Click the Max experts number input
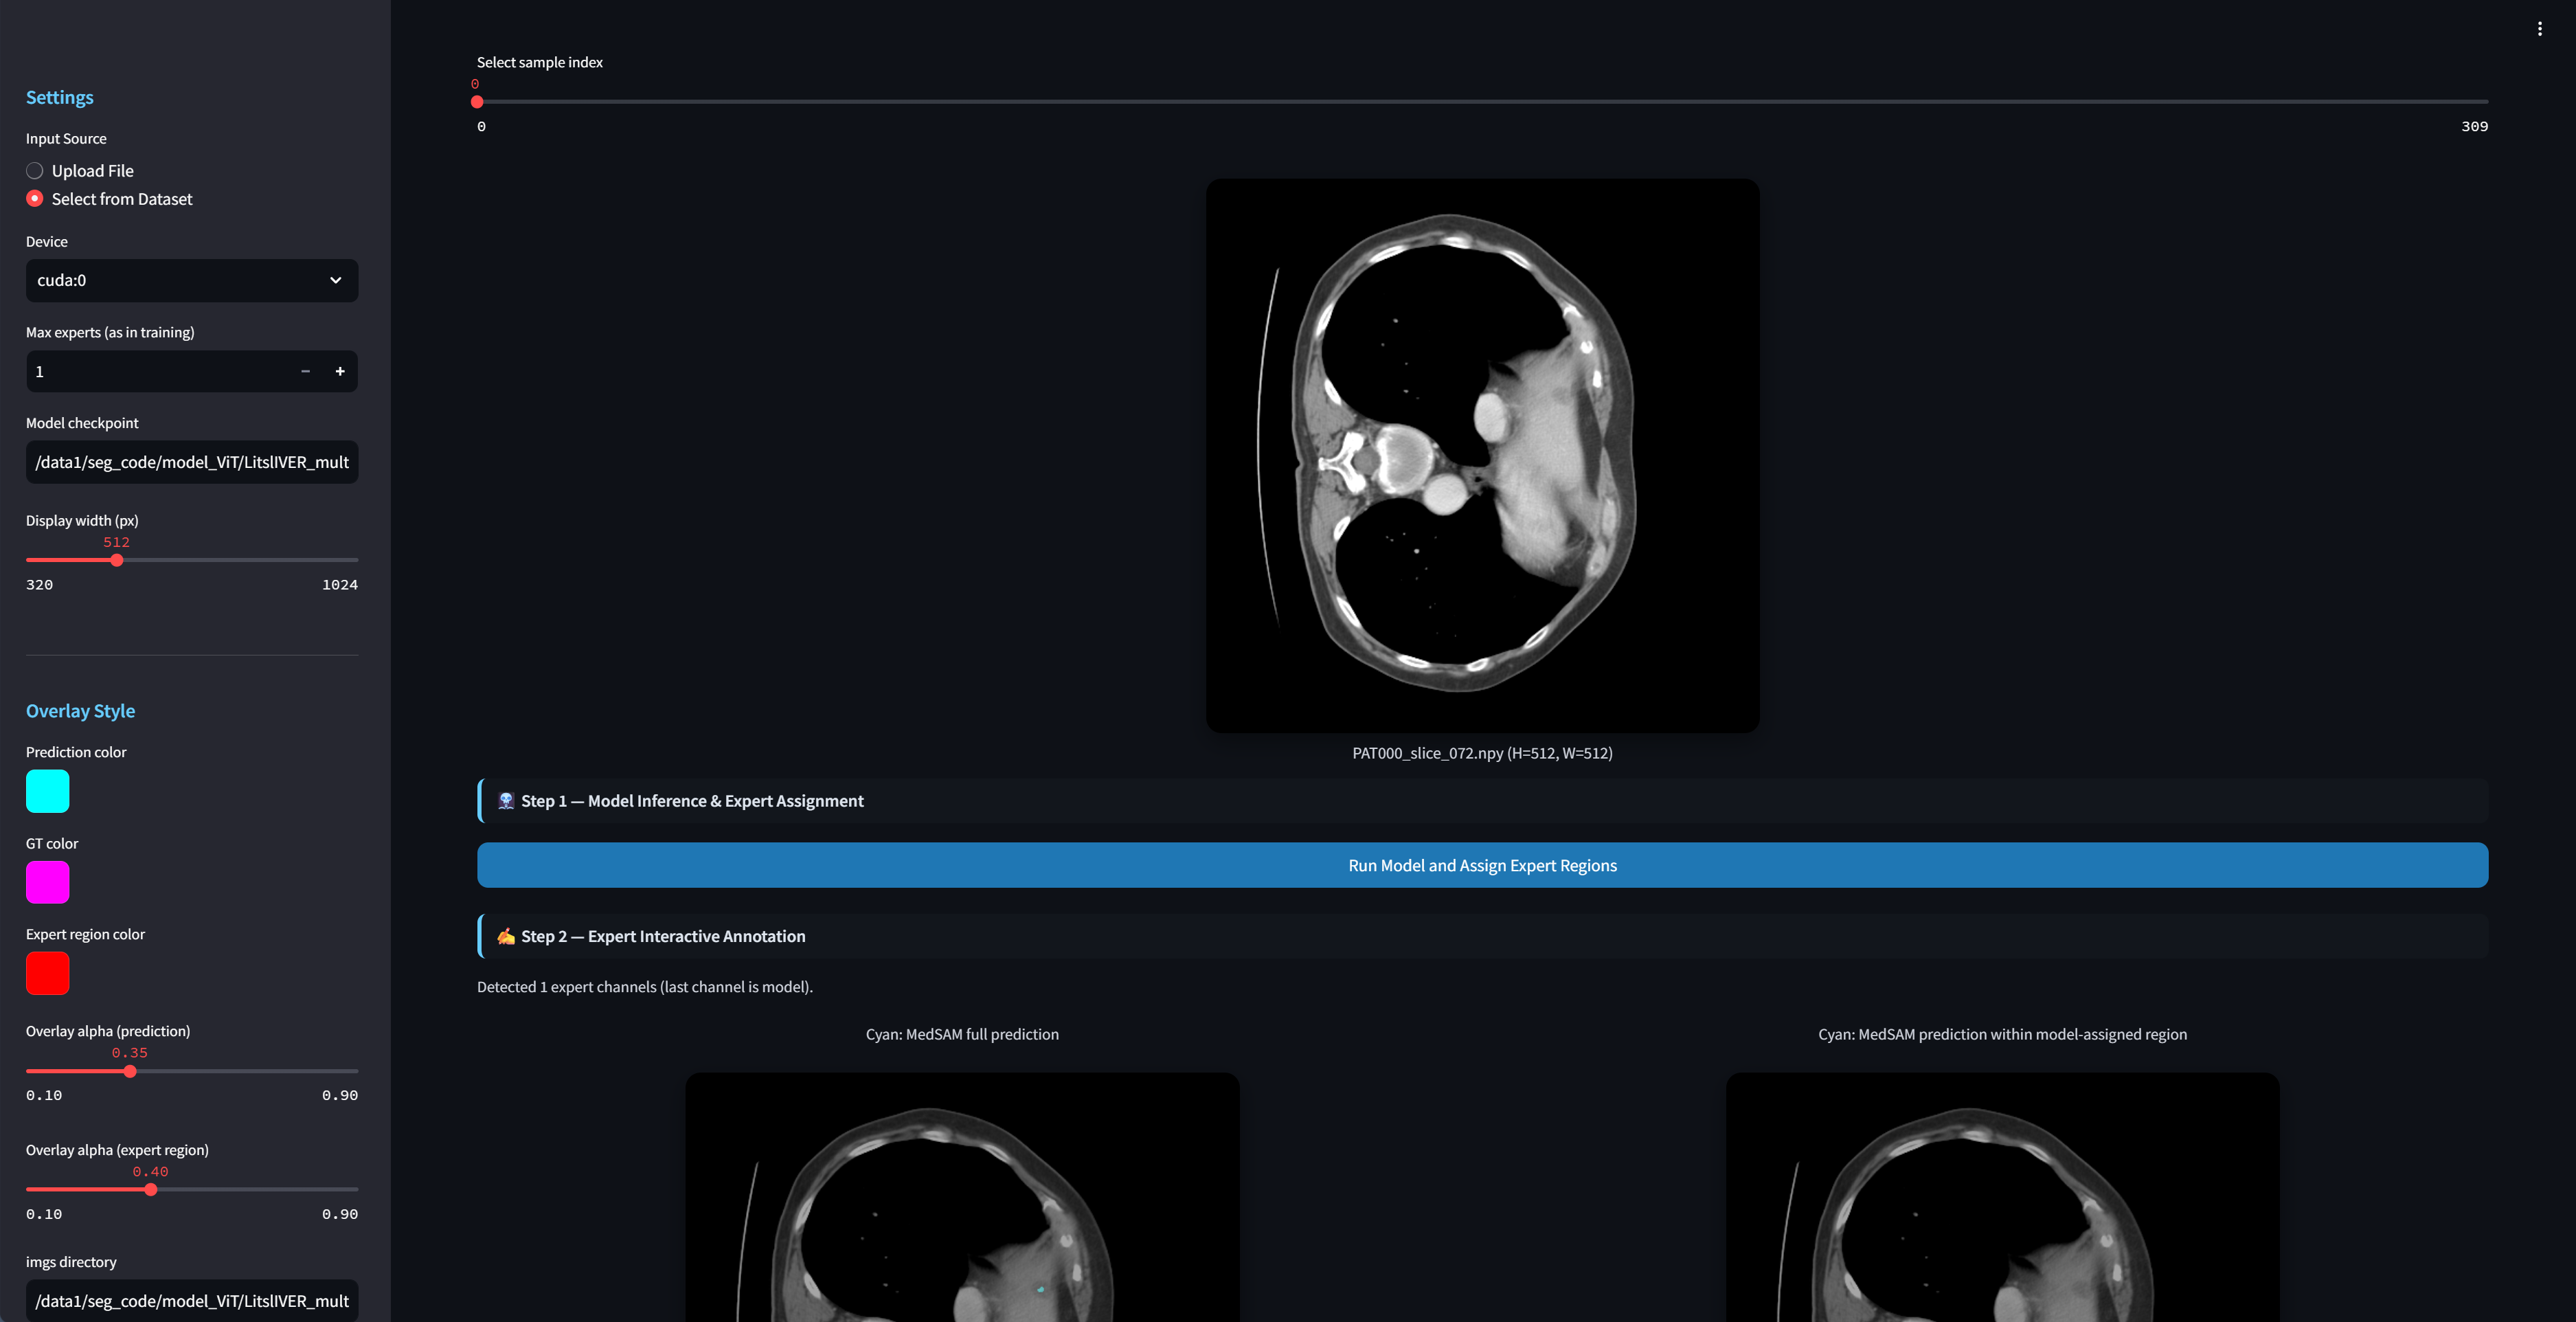 pos(150,371)
